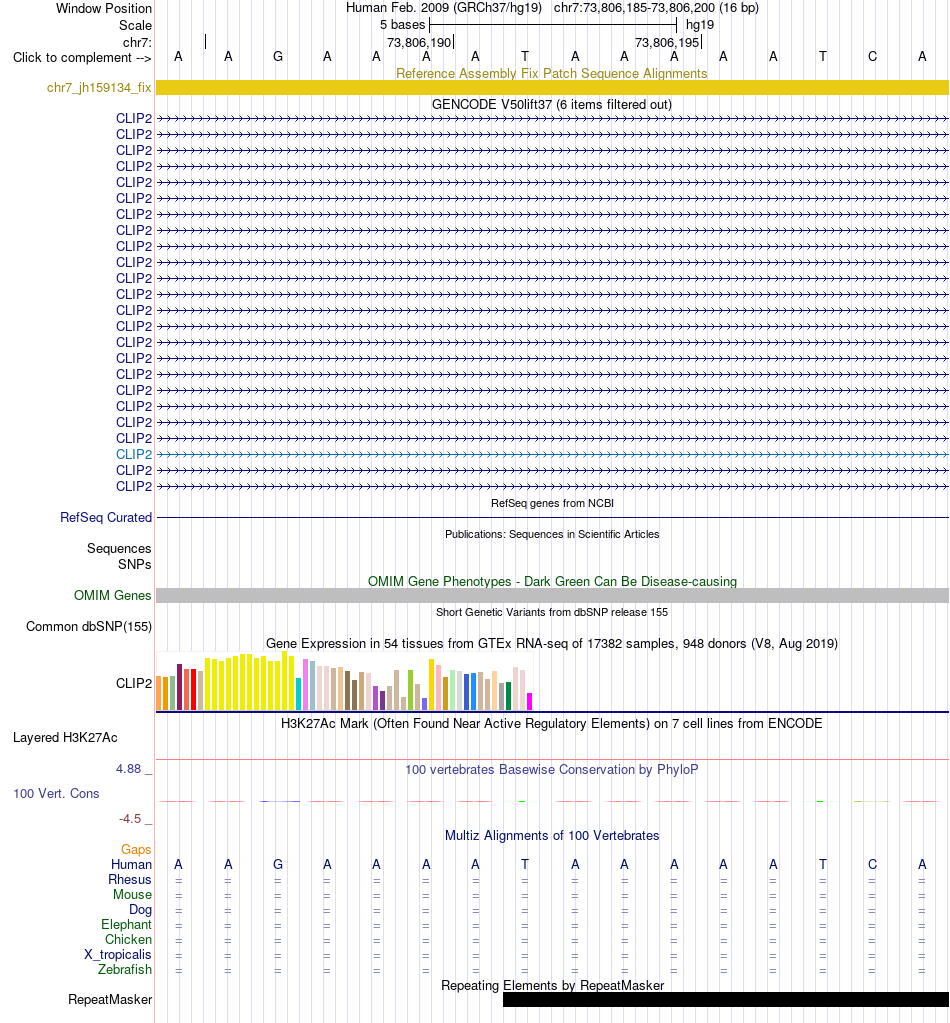Click the -4.5 lower scale value
The height and width of the screenshot is (1023, 950).
[130, 819]
